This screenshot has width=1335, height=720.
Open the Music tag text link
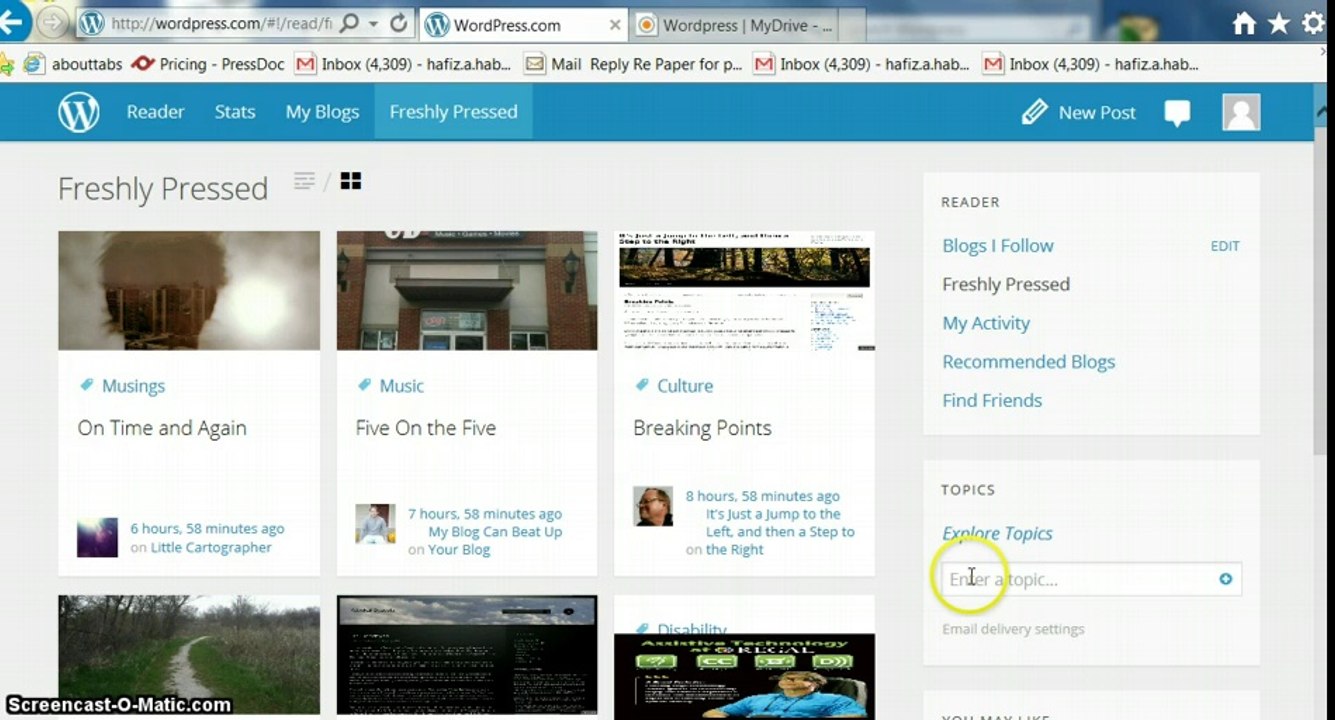coord(402,386)
